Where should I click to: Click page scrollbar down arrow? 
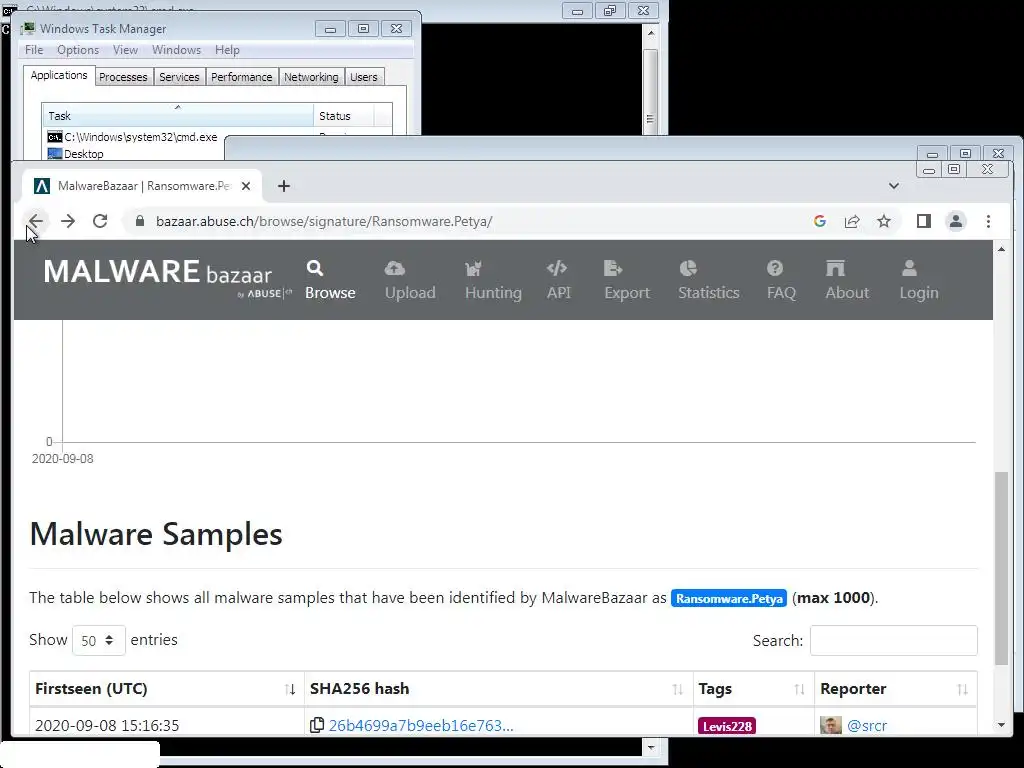pyautogui.click(x=1001, y=725)
